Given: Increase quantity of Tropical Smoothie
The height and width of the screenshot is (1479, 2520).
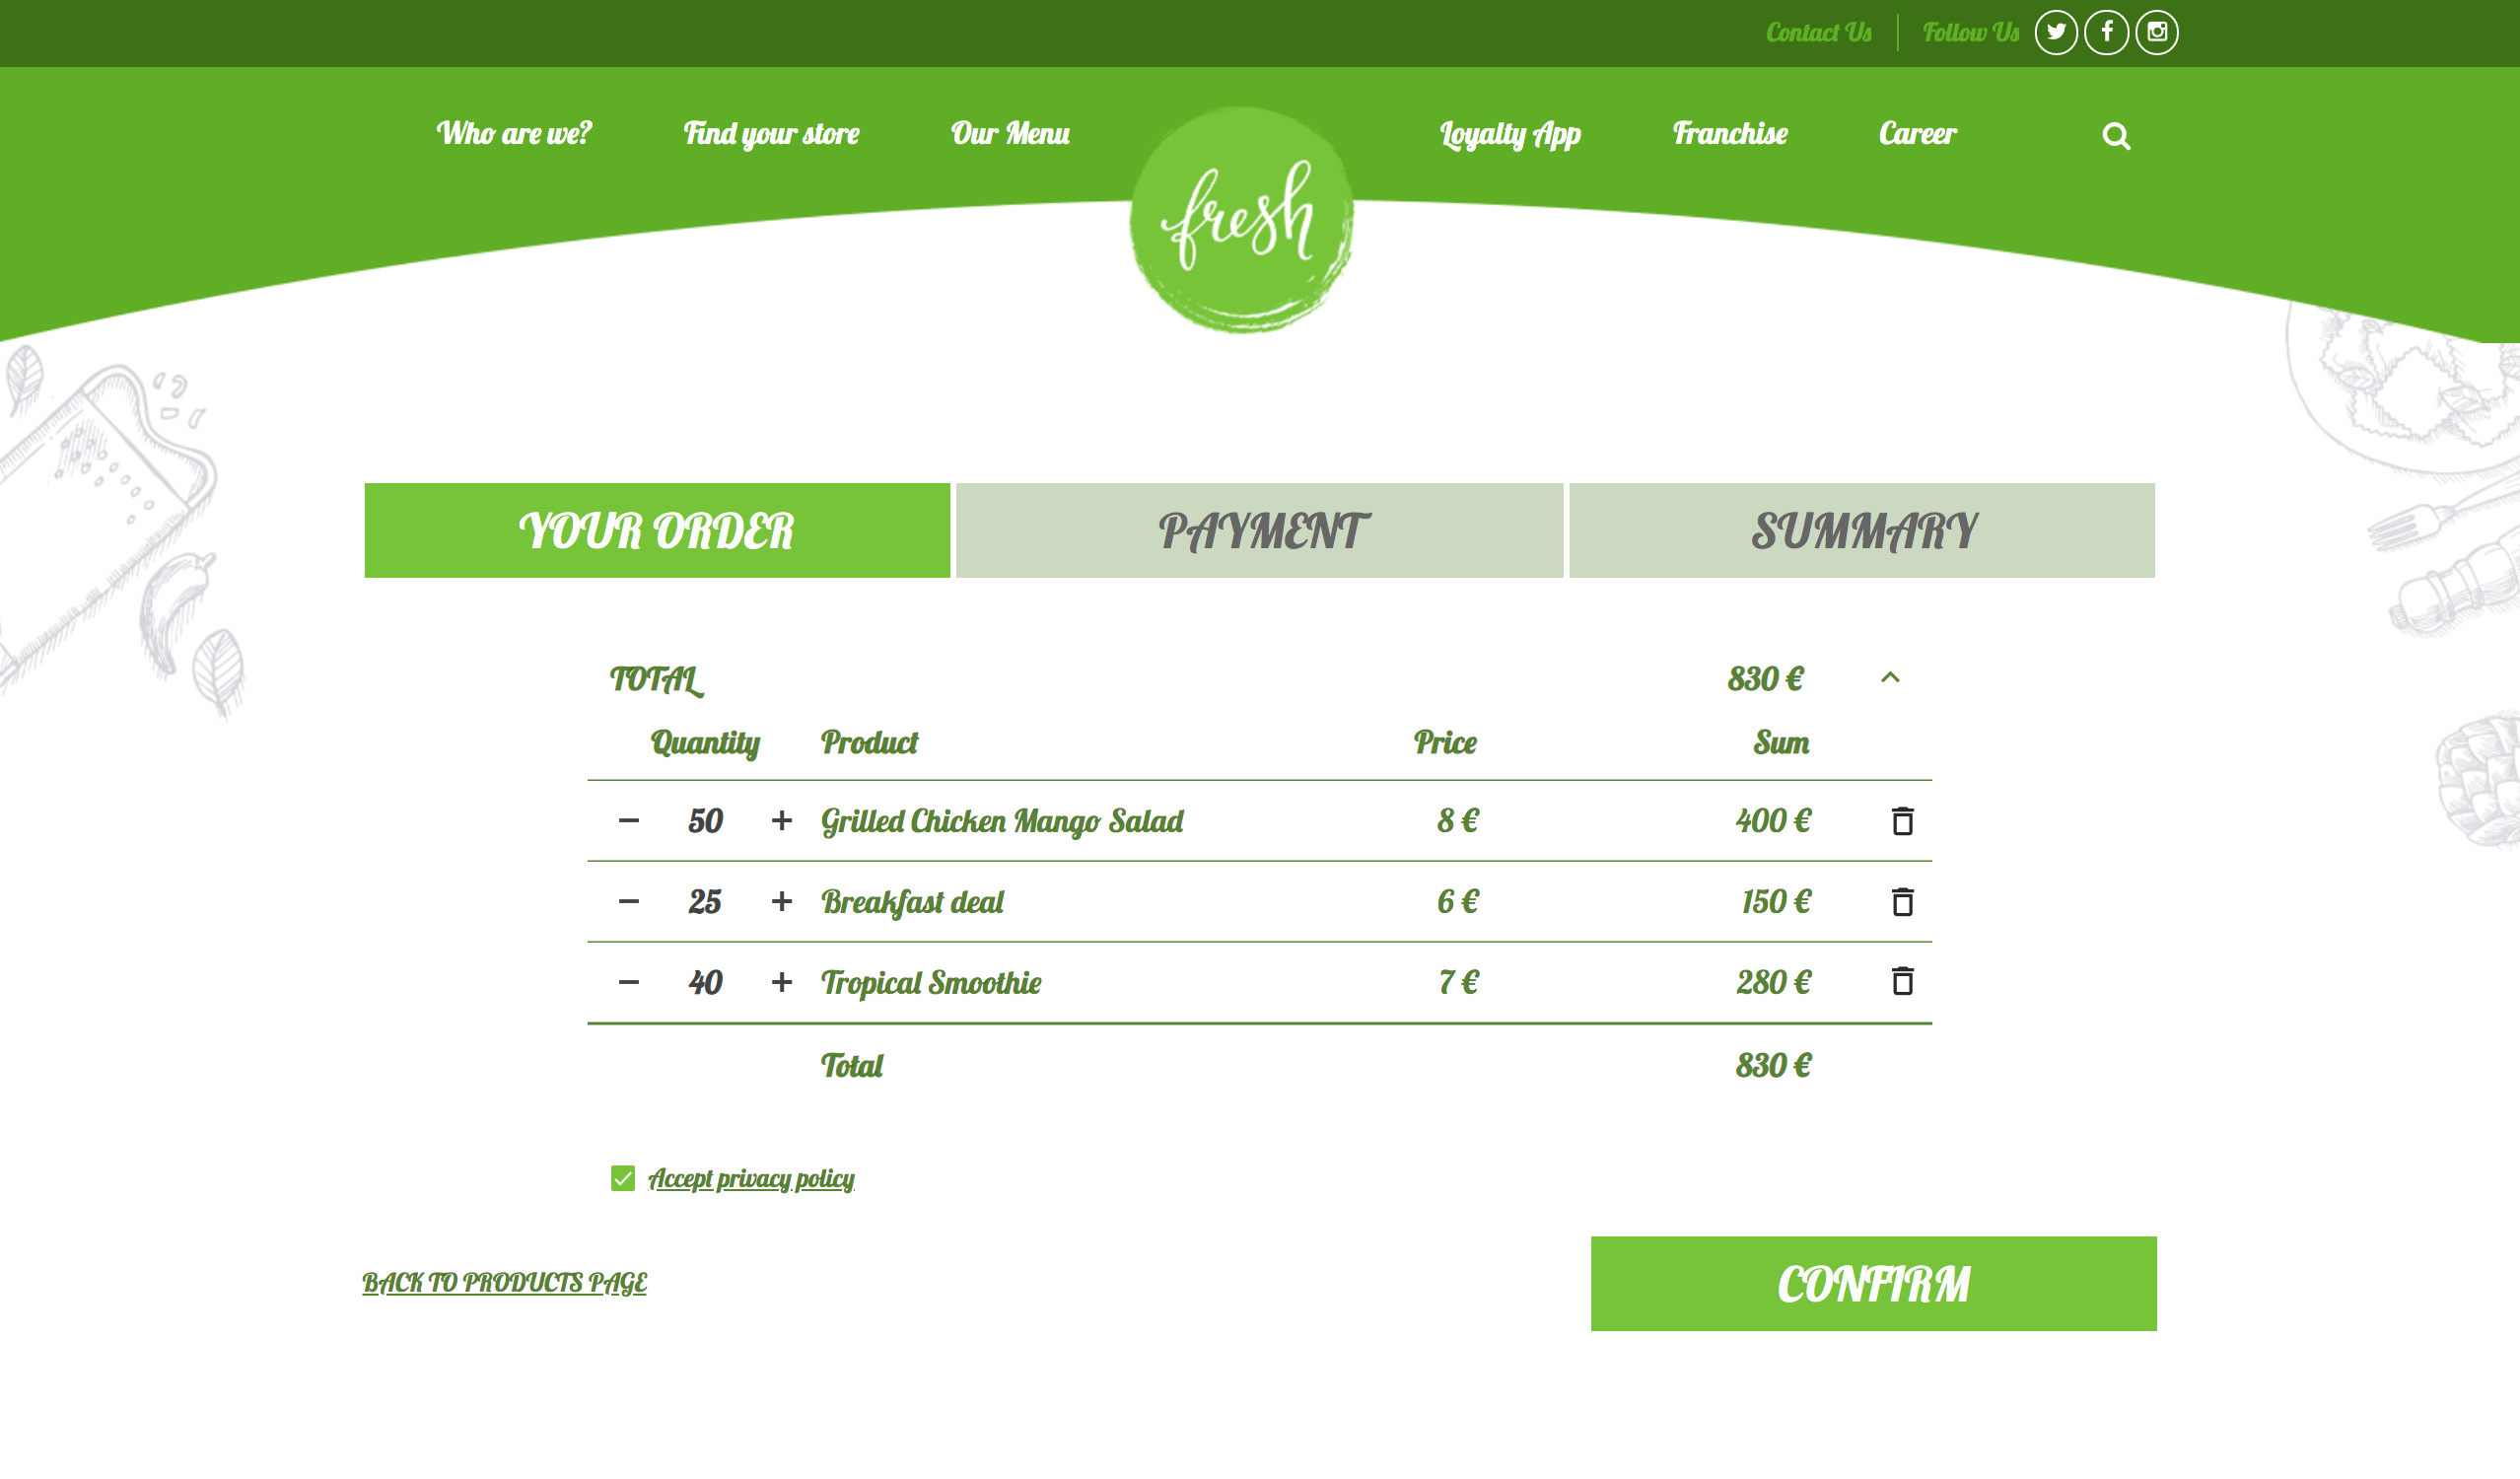Looking at the screenshot, I should [x=780, y=981].
